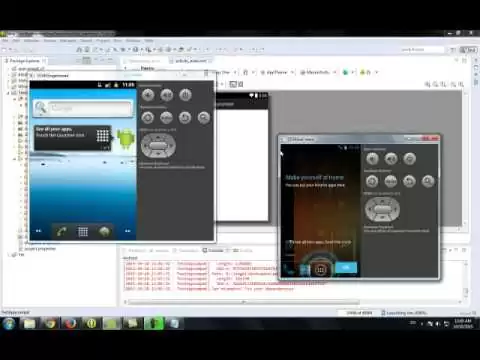This screenshot has height=360, width=480.
Task: Open Chrome from the taskbar
Action: coord(50,324)
